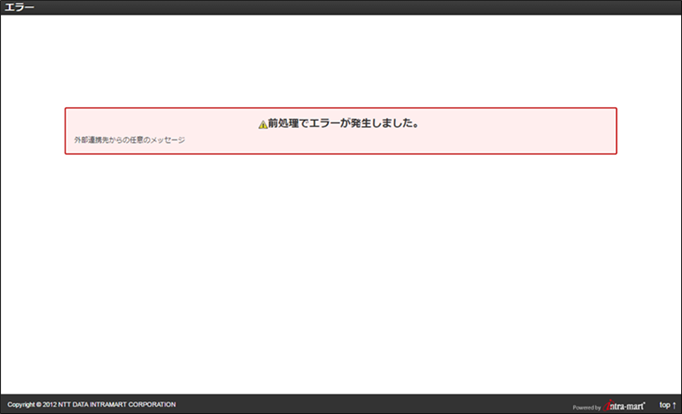Image resolution: width=682 pixels, height=414 pixels.
Task: Click the 'top ↑' link in footer
Action: (x=668, y=405)
